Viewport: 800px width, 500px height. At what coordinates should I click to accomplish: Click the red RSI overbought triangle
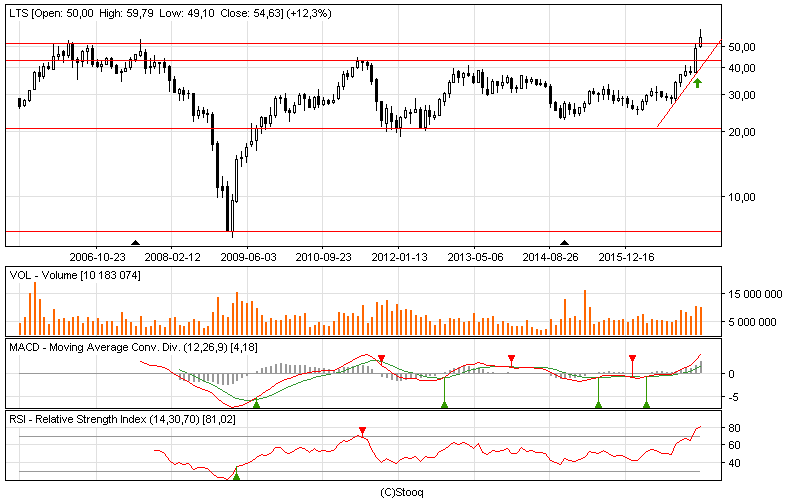point(362,431)
